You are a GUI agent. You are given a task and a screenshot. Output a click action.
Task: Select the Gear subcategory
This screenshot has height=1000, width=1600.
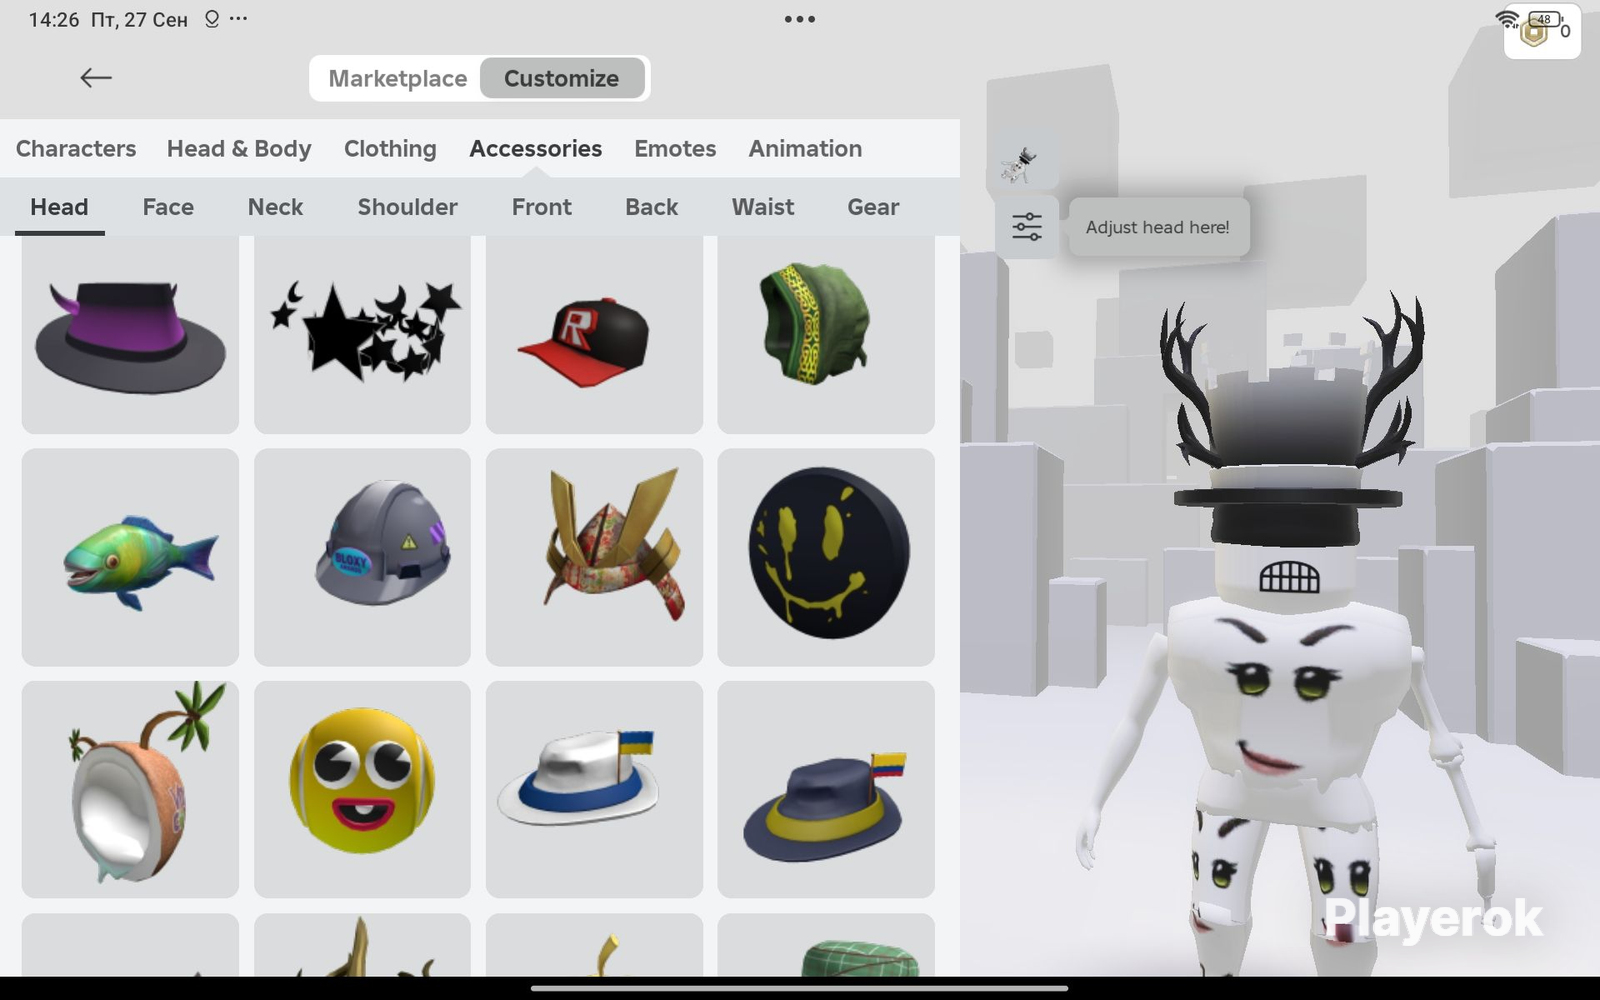click(873, 207)
